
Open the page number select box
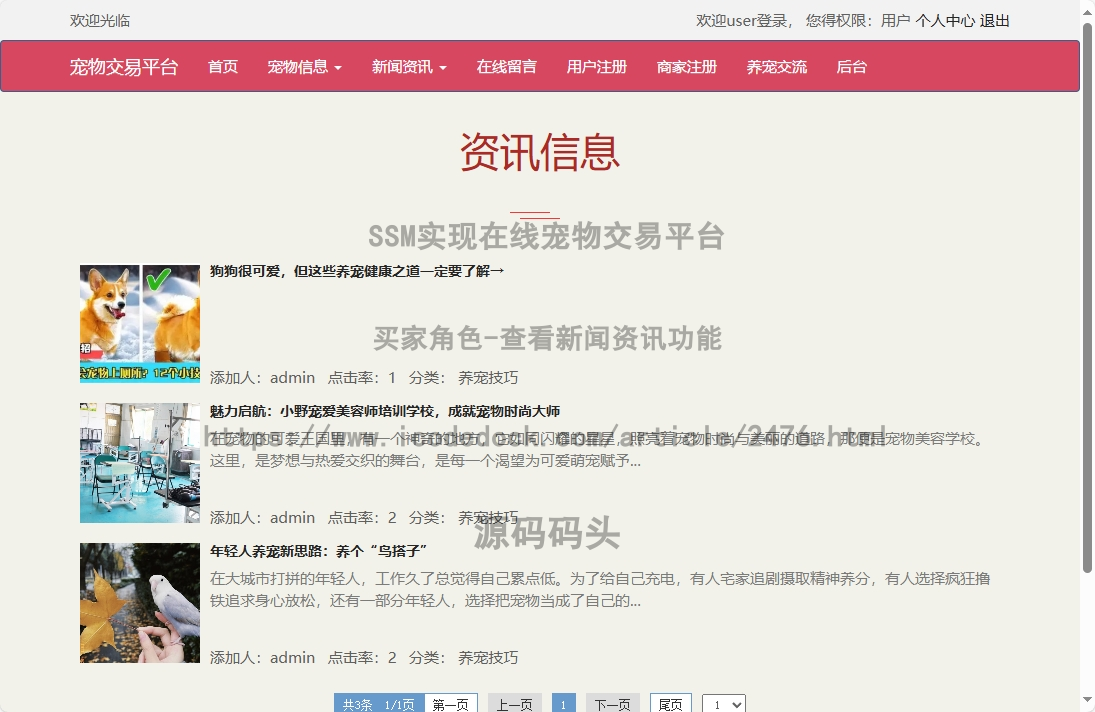(723, 704)
